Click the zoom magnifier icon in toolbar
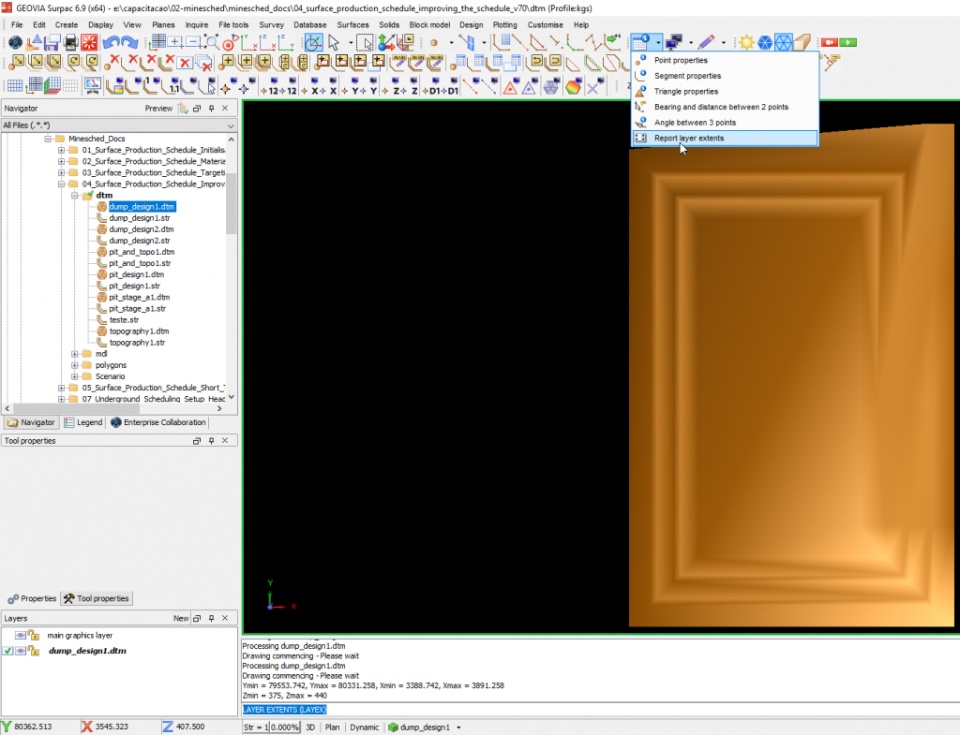This screenshot has width=960, height=735. tap(211, 43)
